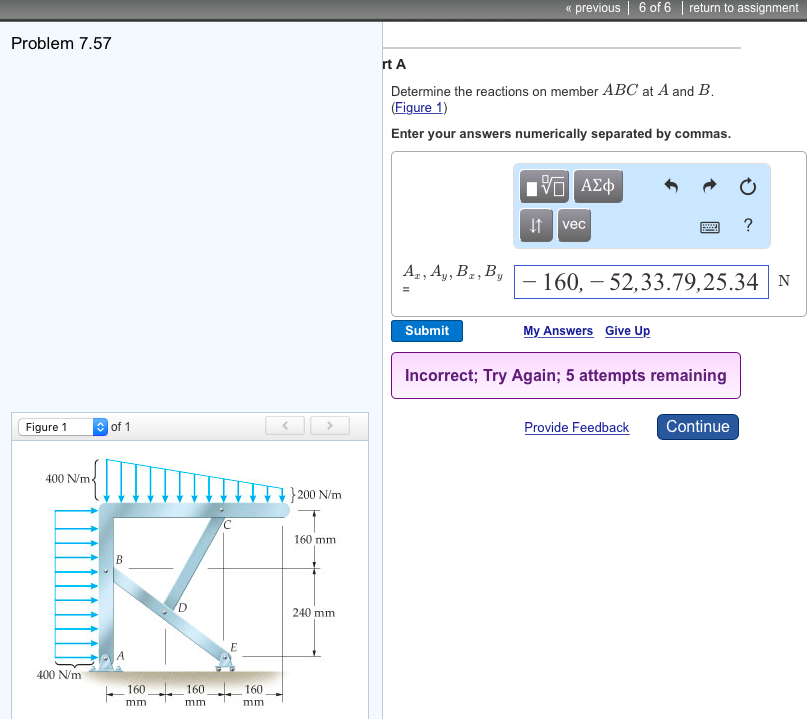
Task: Select the Greek symbols AΣφ palette
Action: pos(598,186)
